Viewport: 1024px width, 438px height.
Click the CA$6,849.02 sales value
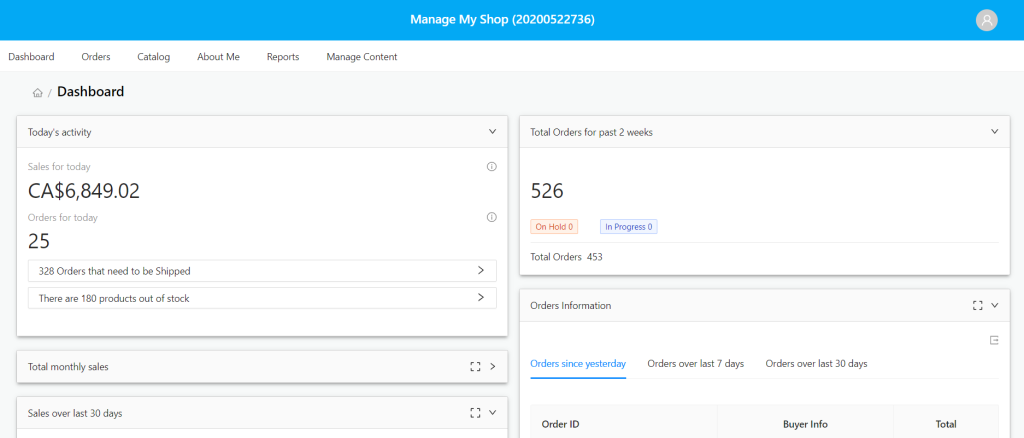84,191
